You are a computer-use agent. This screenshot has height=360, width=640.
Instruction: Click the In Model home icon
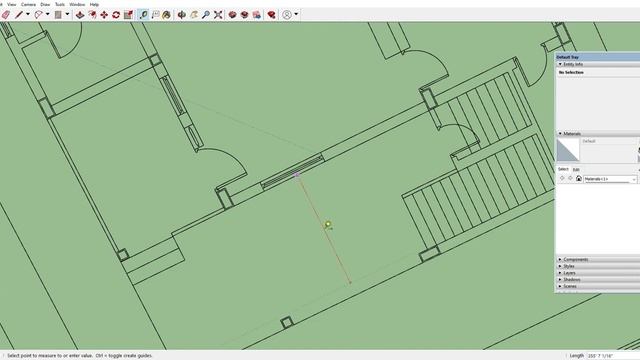(579, 179)
